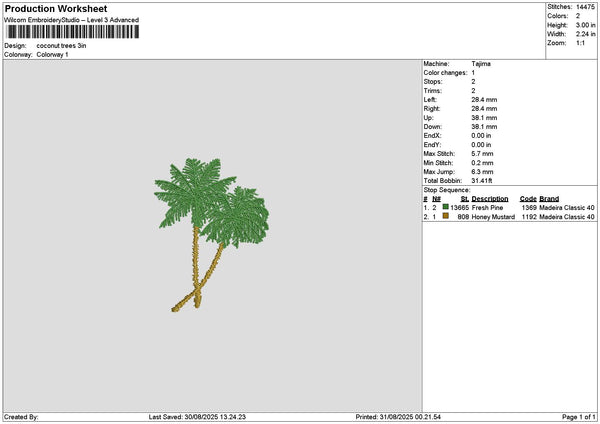Screen dimensions: 600x424
Task: Click the Code column header
Action: 528,199
